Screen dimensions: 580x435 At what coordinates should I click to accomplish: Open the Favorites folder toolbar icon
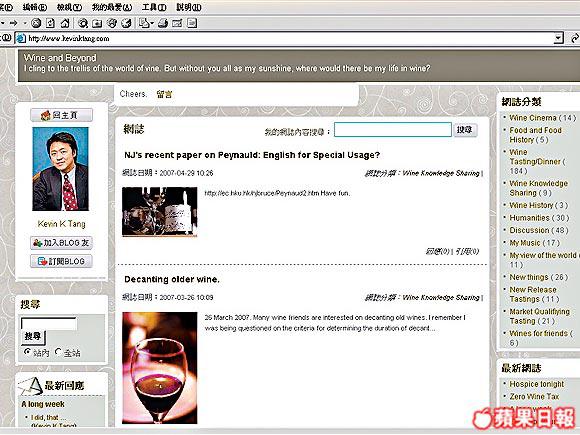[x=97, y=23]
